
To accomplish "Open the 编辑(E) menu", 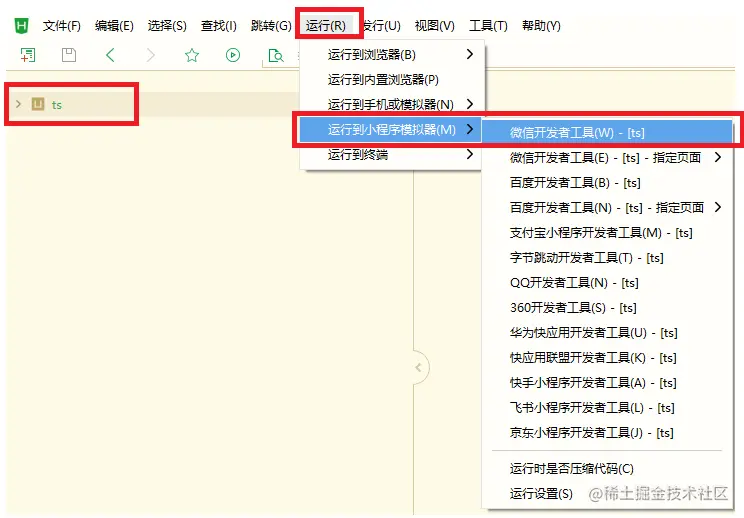I will coord(114,26).
